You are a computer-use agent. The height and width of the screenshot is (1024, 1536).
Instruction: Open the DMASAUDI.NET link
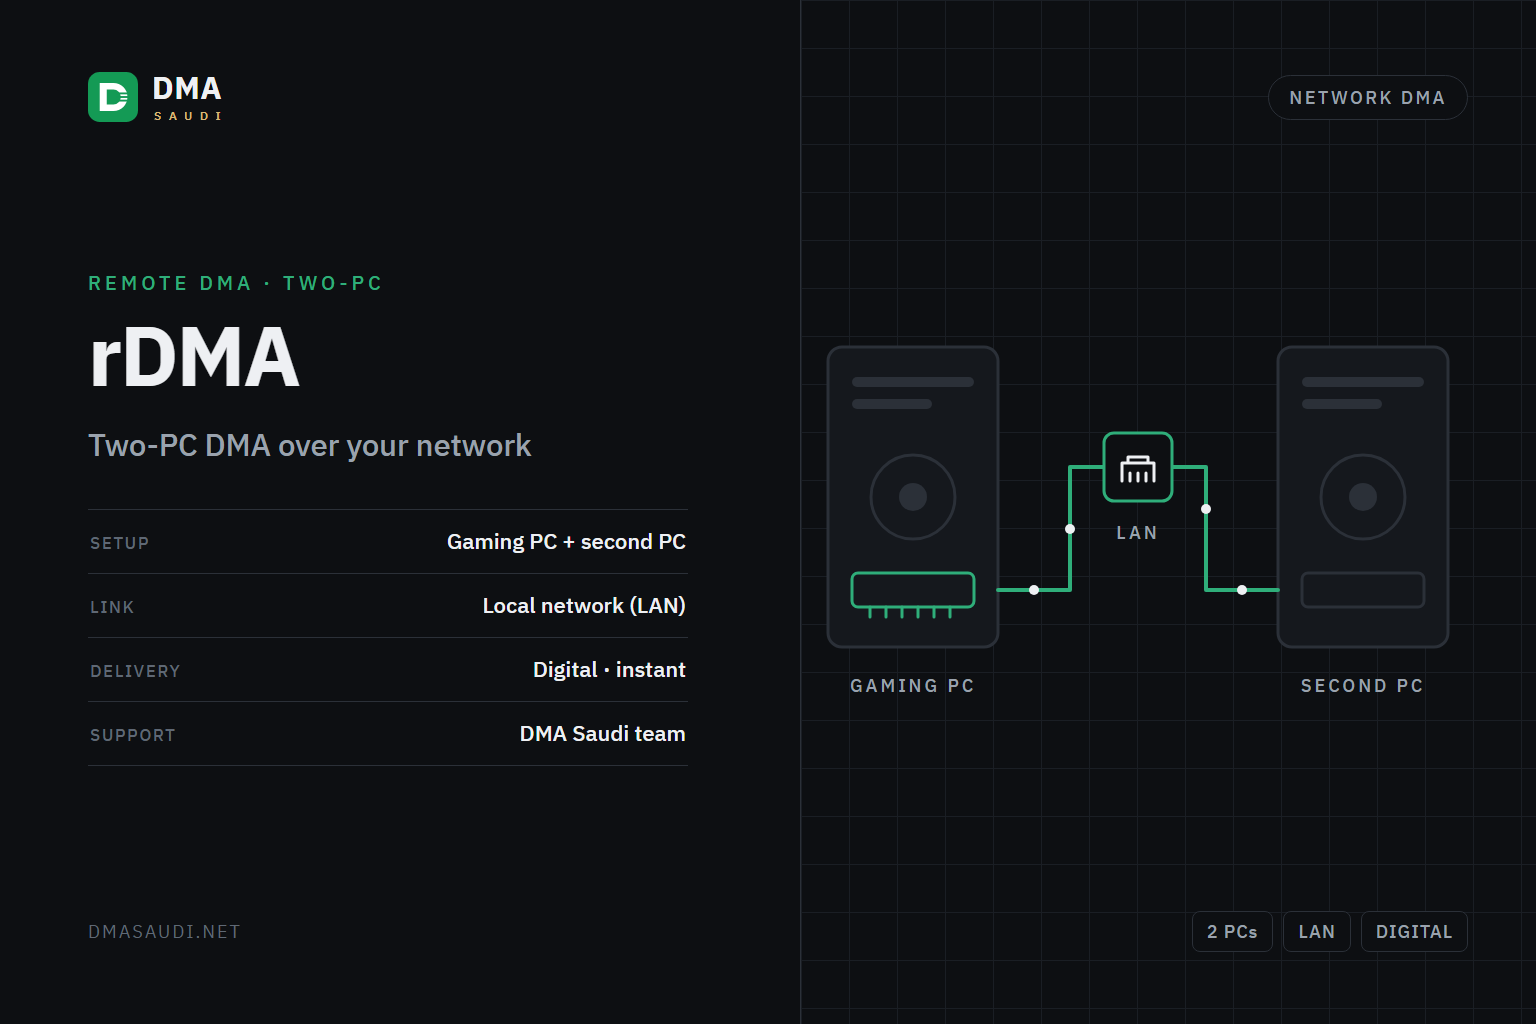click(165, 932)
